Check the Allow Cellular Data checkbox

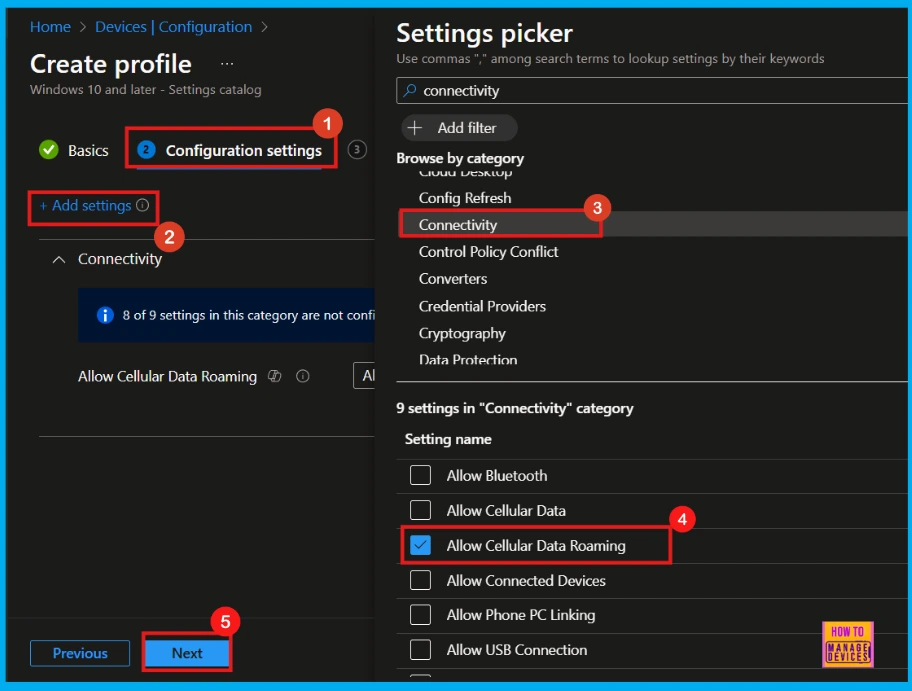pyautogui.click(x=420, y=510)
